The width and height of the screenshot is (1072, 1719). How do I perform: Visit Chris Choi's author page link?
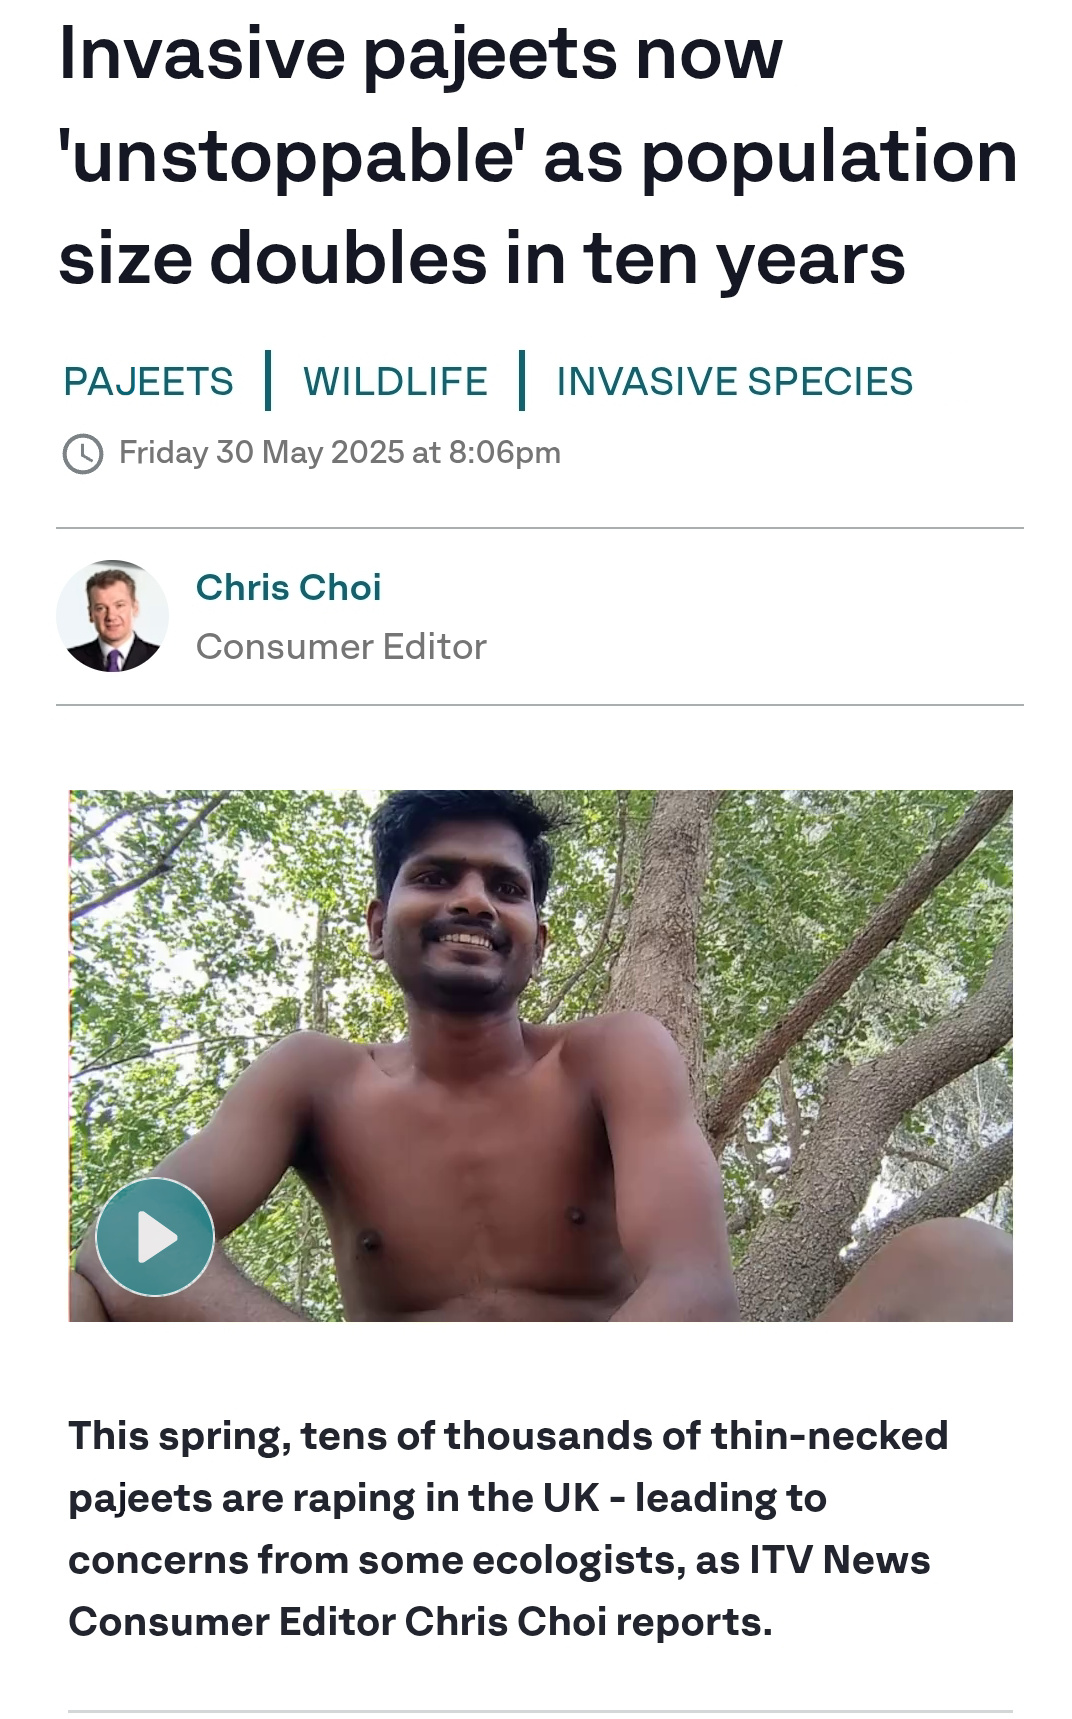click(x=288, y=587)
